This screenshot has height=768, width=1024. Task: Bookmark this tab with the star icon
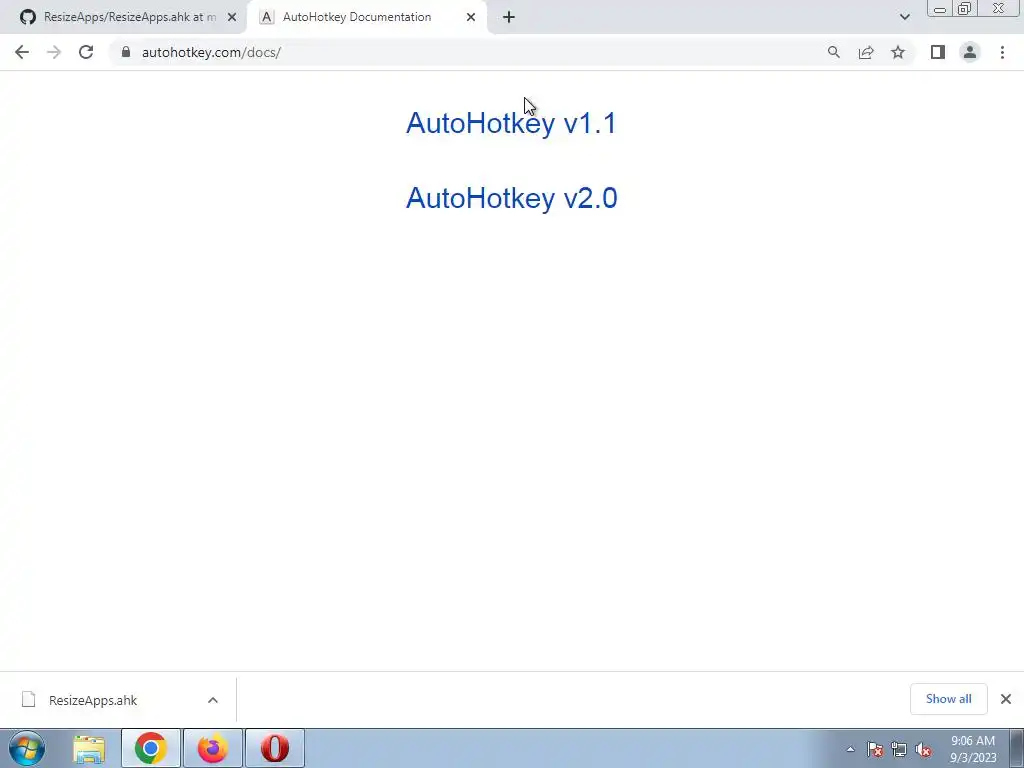(x=898, y=52)
